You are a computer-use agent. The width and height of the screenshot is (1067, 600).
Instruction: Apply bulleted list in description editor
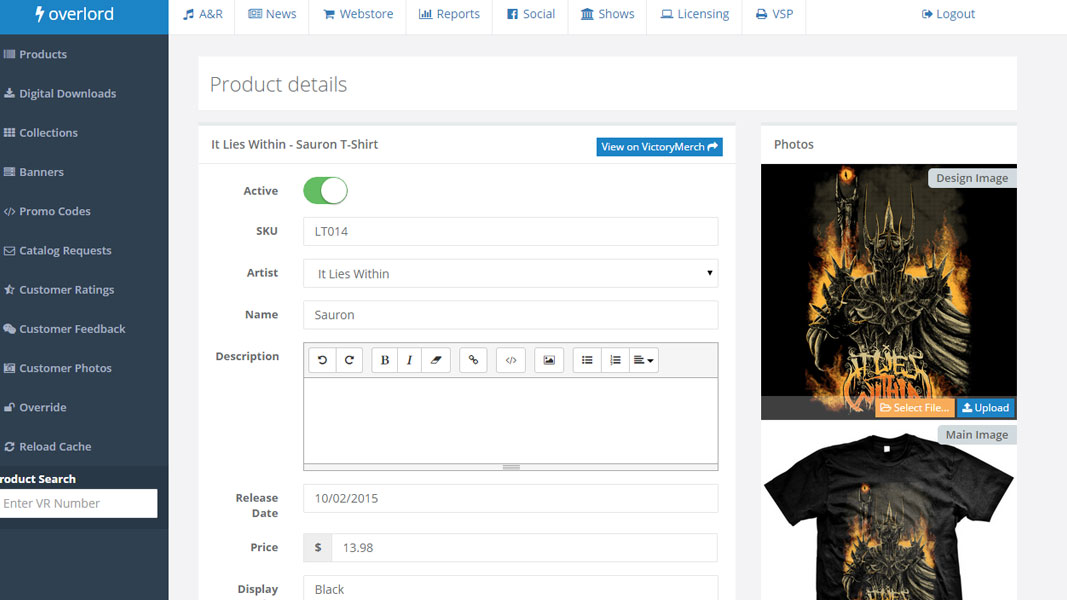coord(587,360)
